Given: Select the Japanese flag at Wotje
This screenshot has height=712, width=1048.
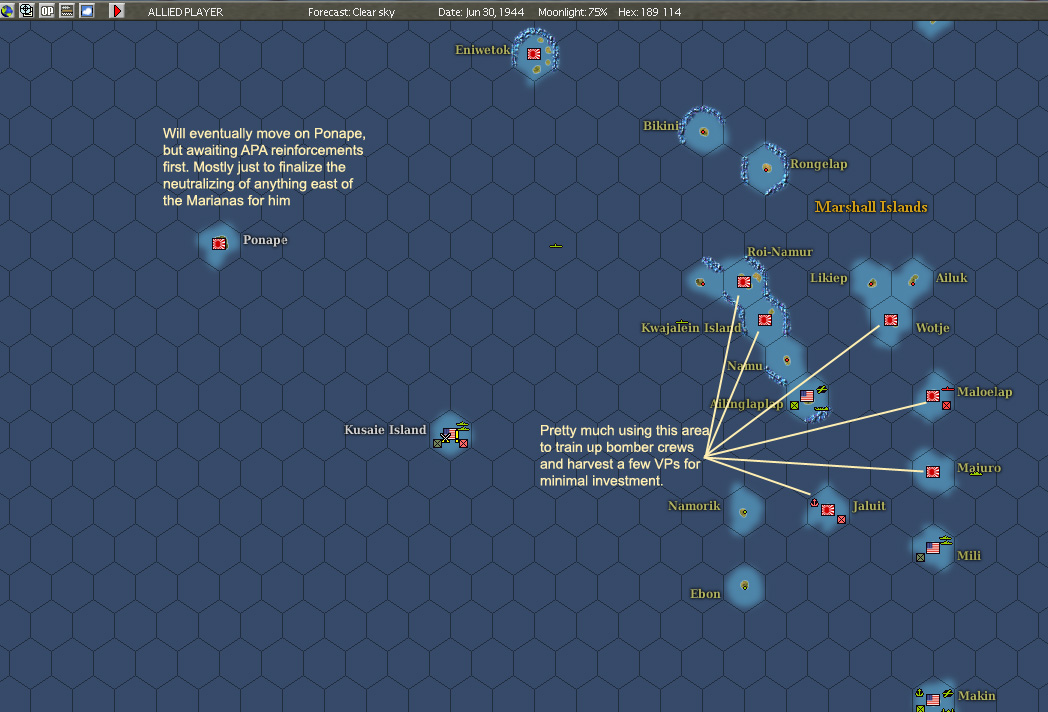Looking at the screenshot, I should 891,320.
